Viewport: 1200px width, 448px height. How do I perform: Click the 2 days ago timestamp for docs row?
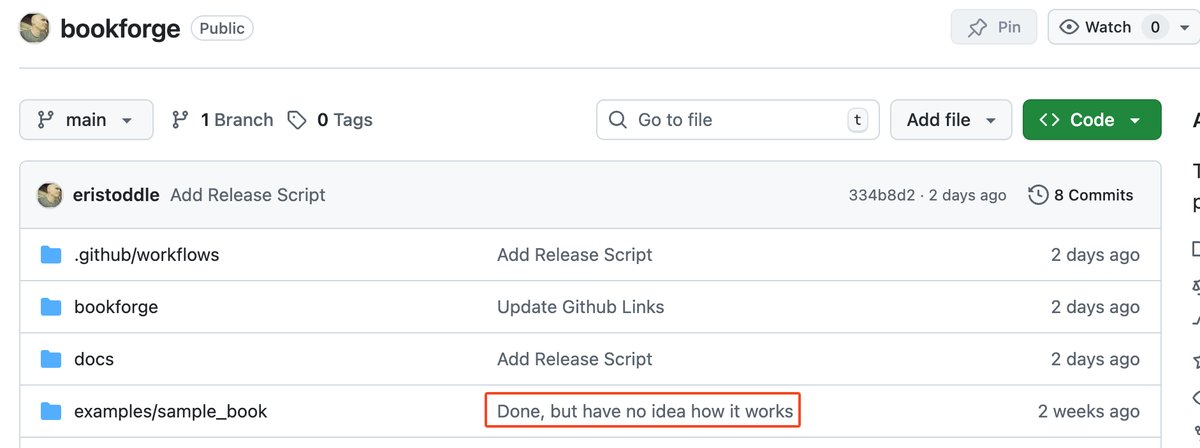point(1095,359)
